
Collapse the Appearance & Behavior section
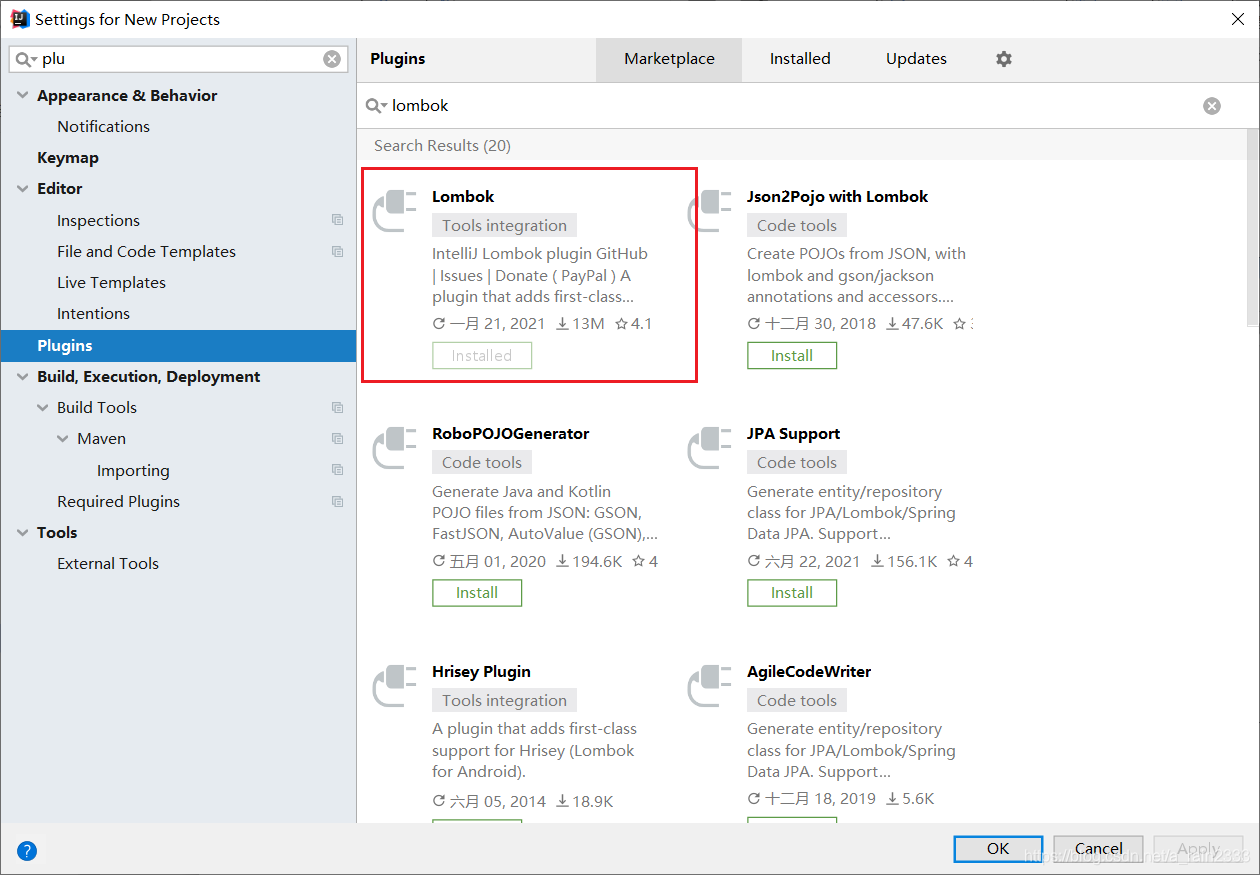click(23, 96)
